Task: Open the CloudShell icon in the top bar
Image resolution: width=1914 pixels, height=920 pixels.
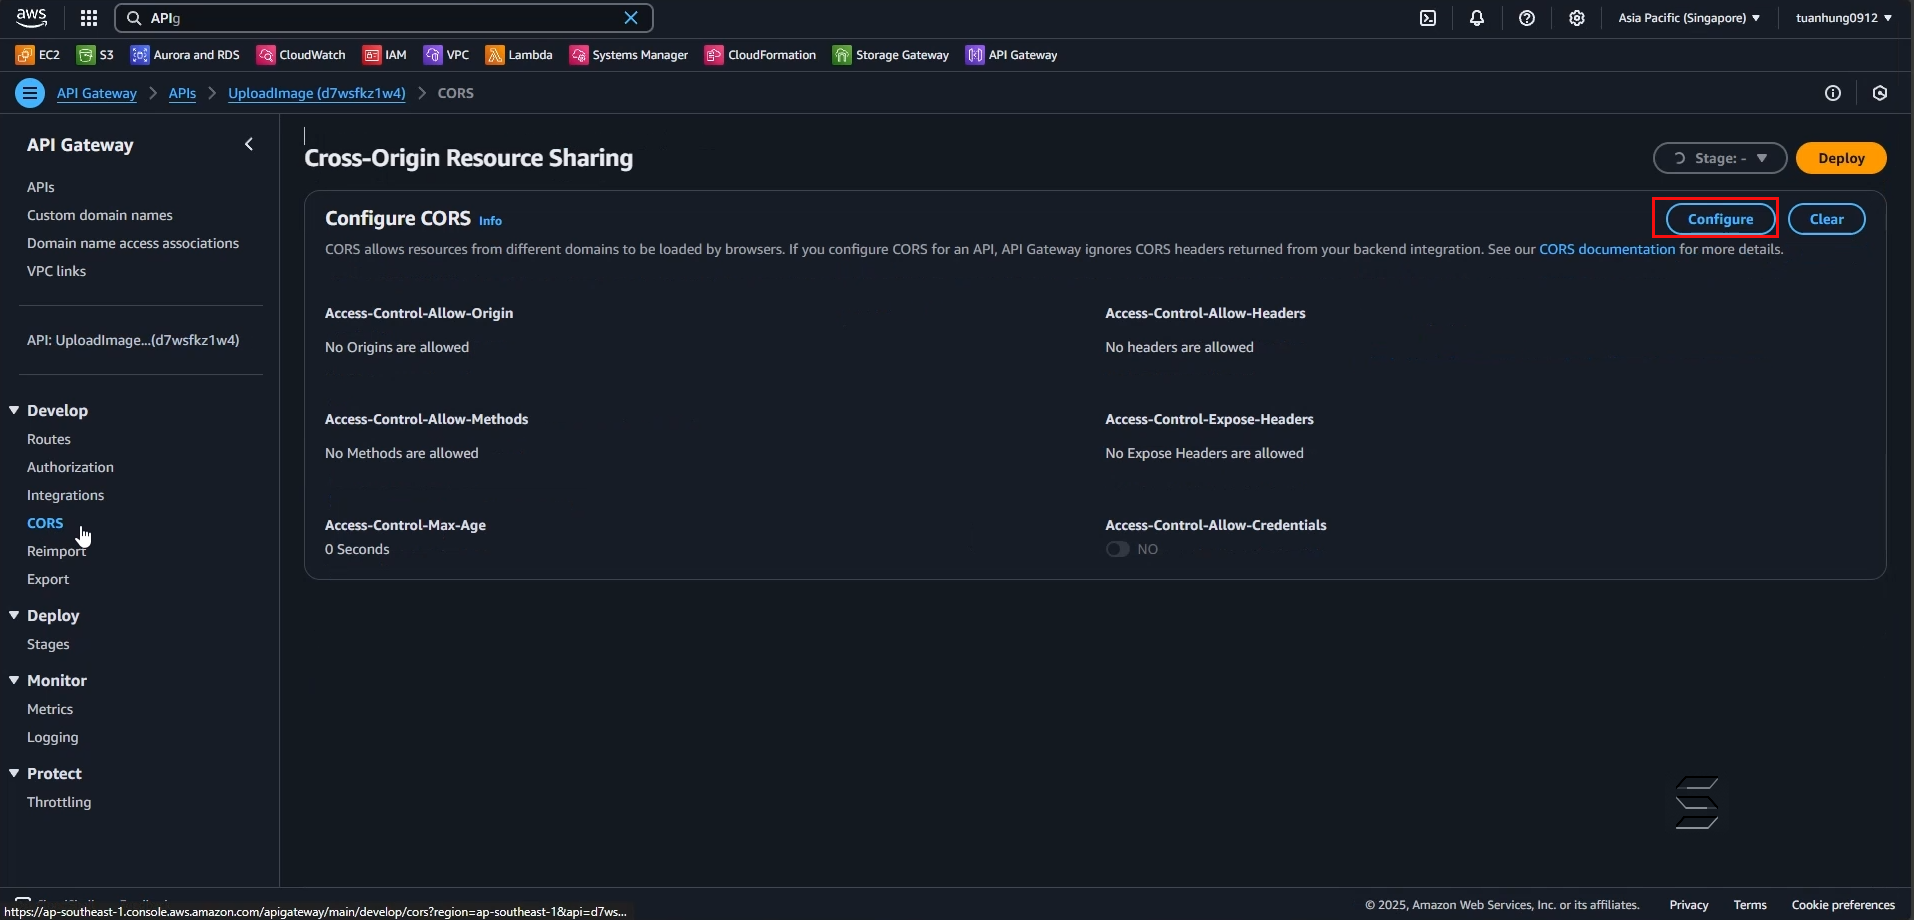Action: pyautogui.click(x=1428, y=18)
